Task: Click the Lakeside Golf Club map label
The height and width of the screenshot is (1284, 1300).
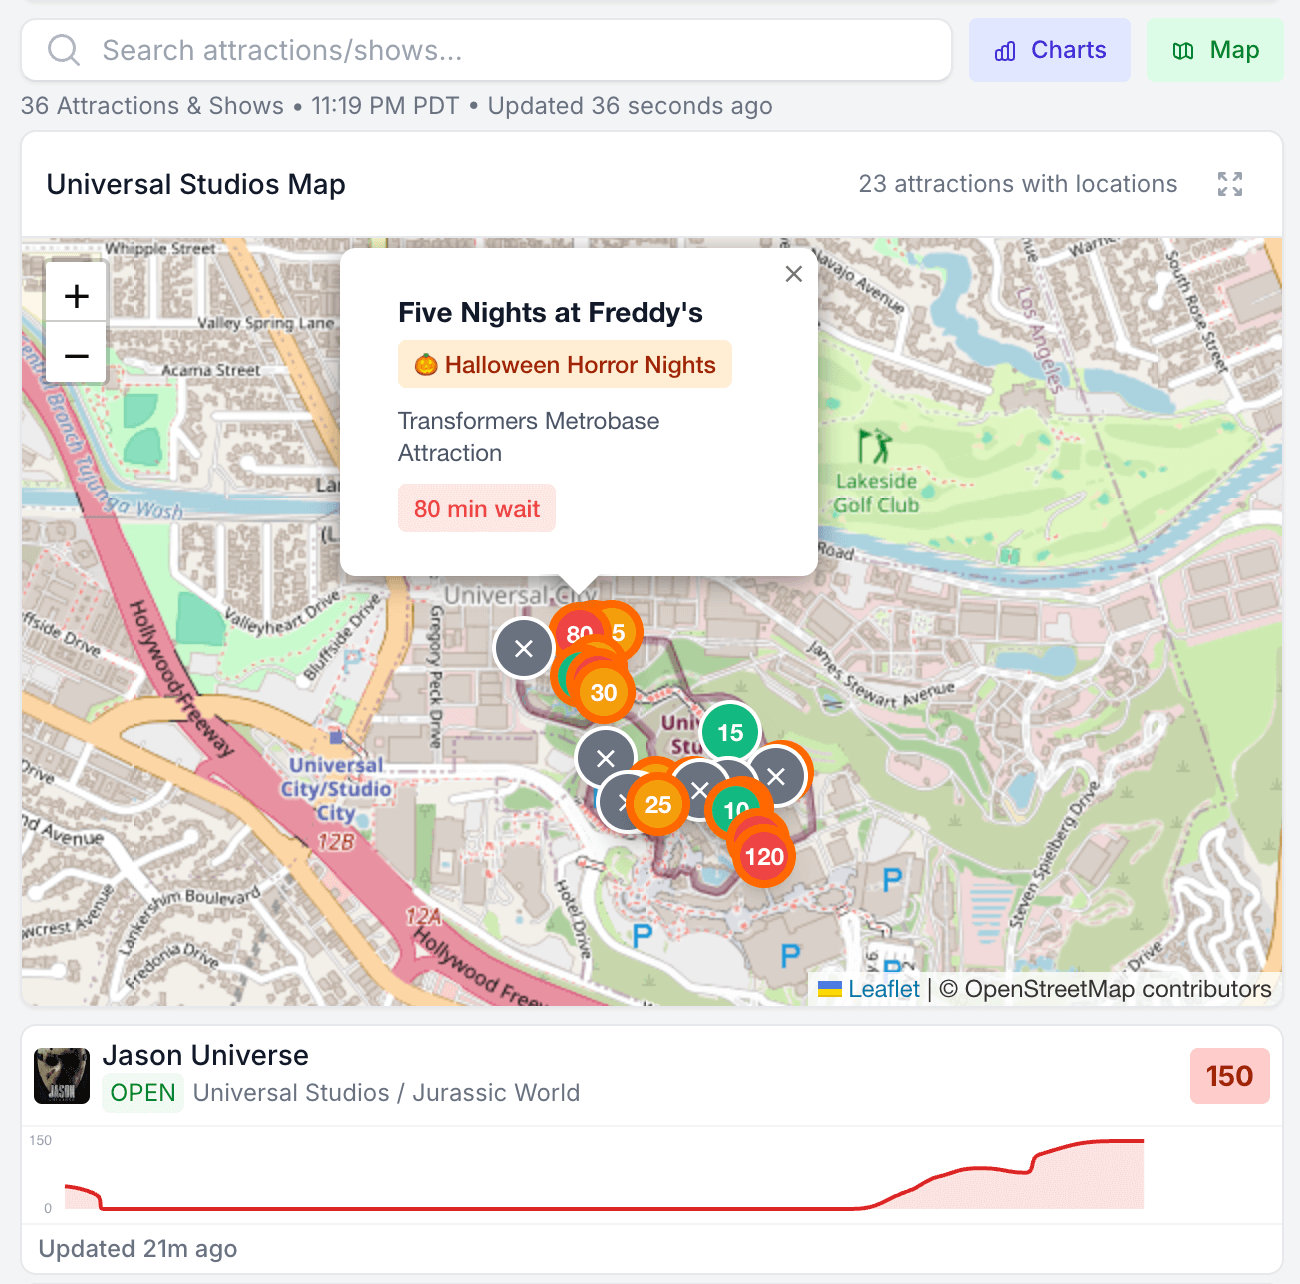Action: click(877, 493)
